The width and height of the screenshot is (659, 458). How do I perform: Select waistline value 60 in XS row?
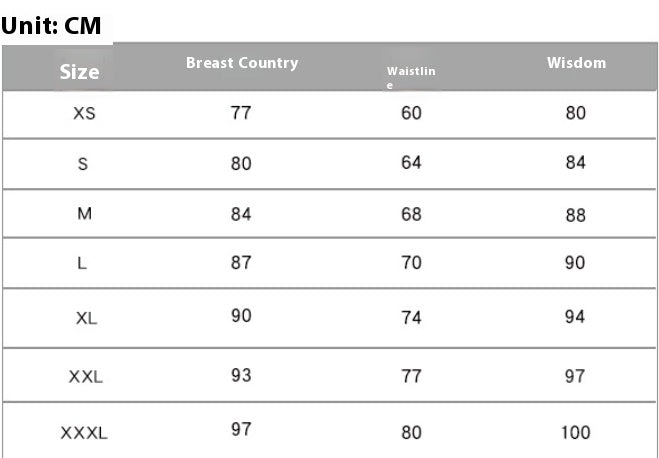411,112
